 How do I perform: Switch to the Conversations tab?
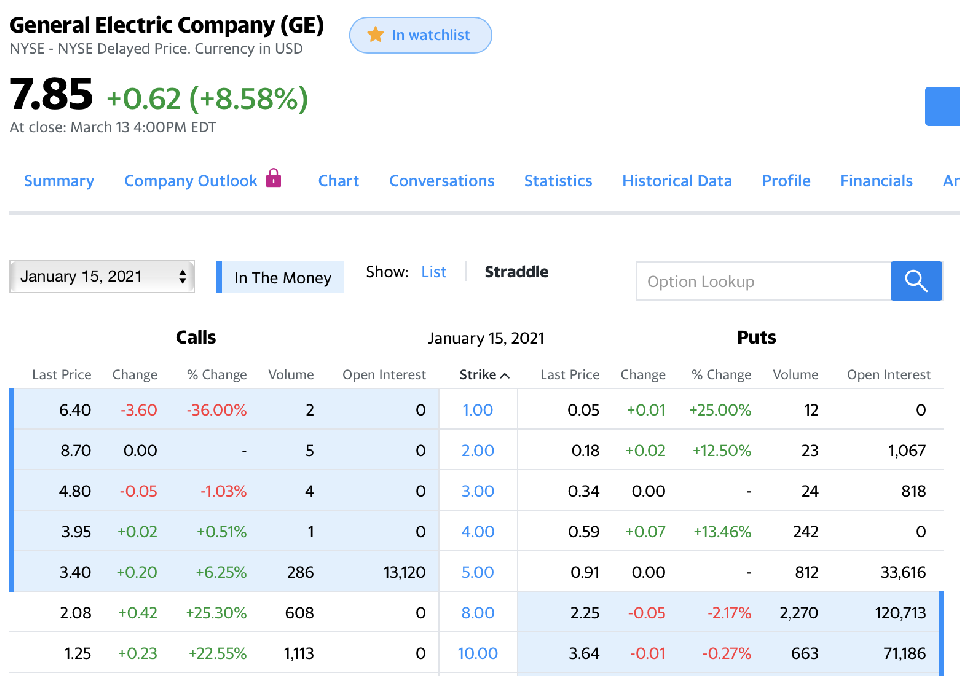(441, 181)
